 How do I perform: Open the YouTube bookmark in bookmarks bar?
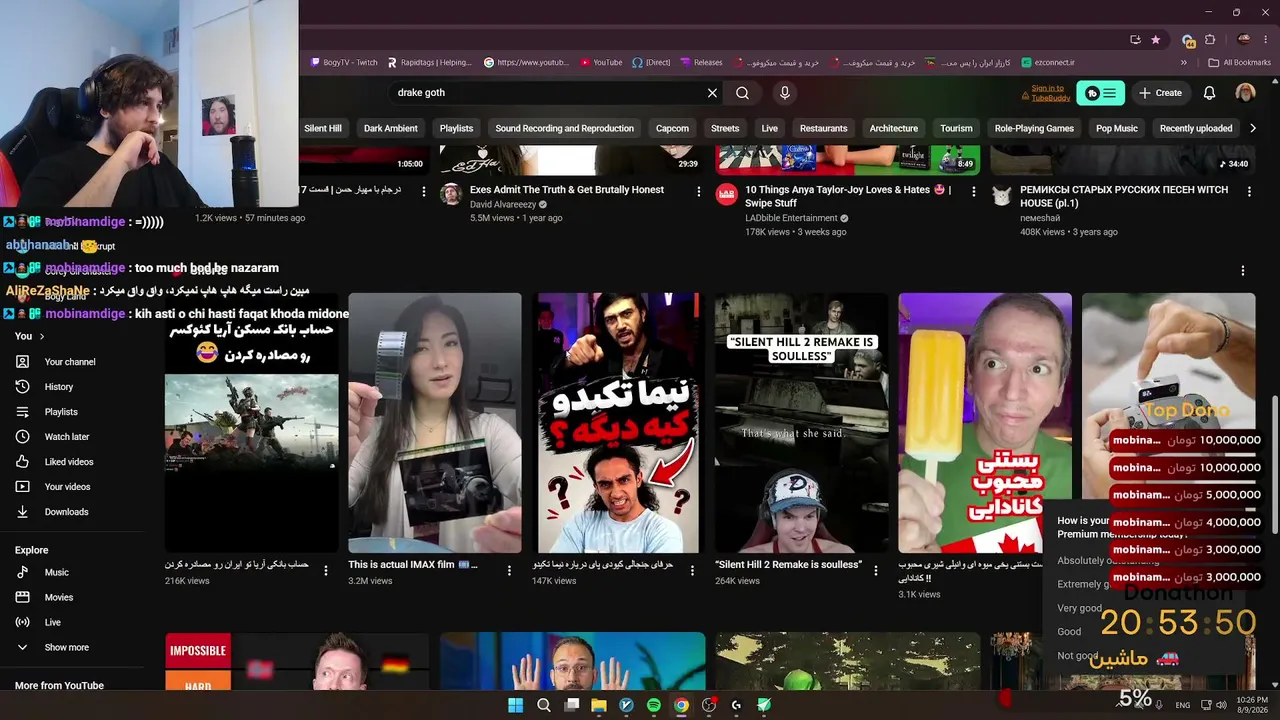pos(600,62)
